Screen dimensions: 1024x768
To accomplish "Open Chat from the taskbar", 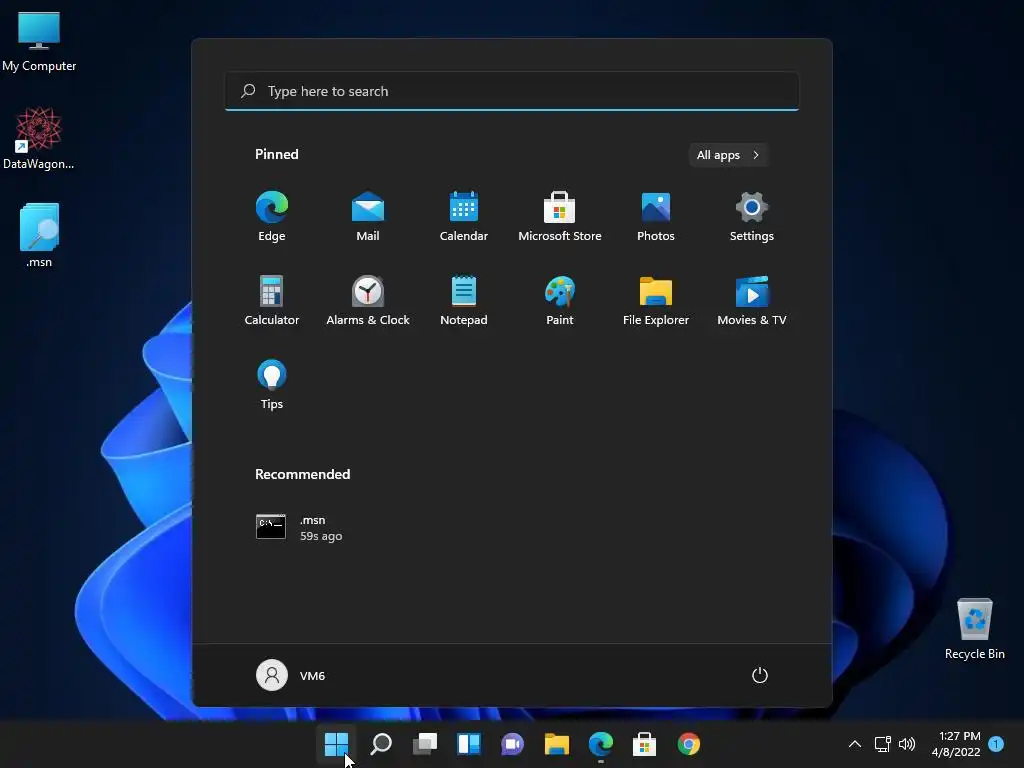I will (513, 744).
